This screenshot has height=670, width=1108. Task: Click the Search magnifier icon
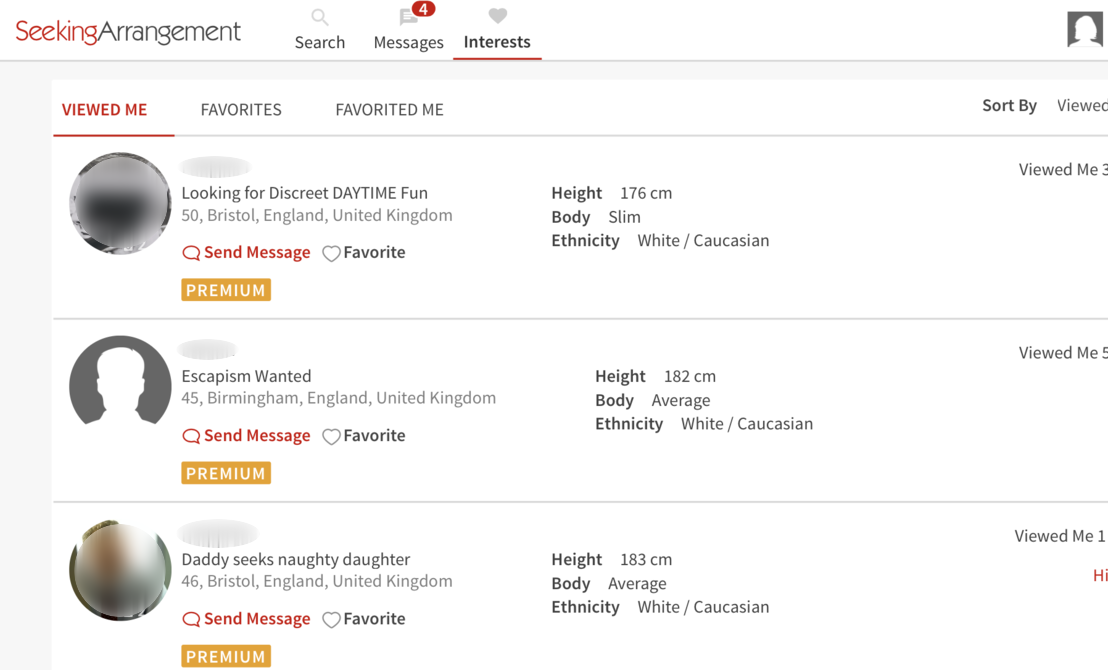pos(319,17)
